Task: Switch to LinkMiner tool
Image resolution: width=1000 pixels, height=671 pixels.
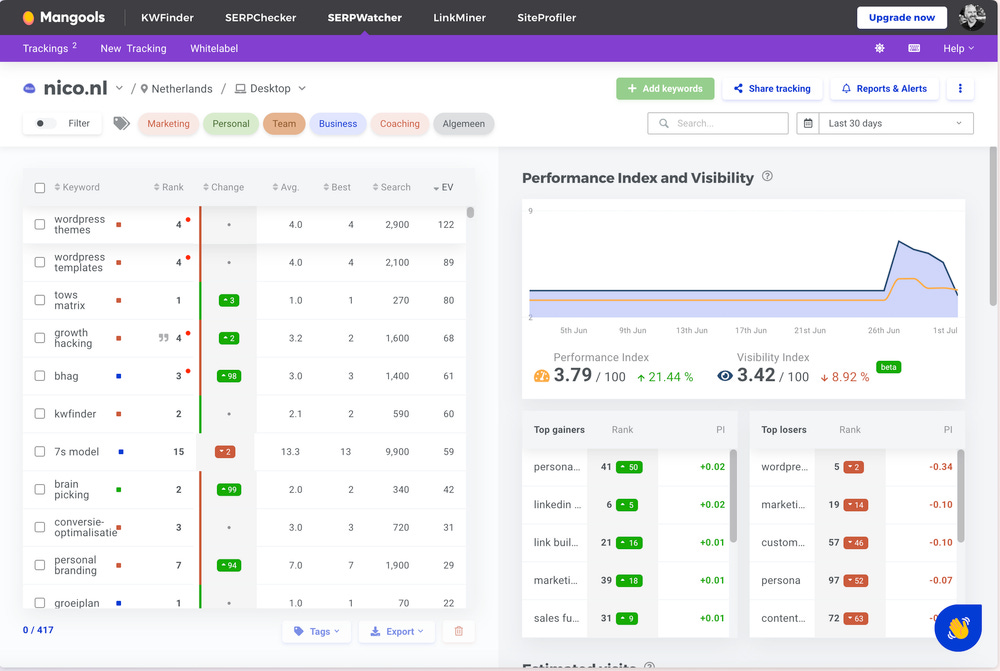Action: pyautogui.click(x=459, y=18)
